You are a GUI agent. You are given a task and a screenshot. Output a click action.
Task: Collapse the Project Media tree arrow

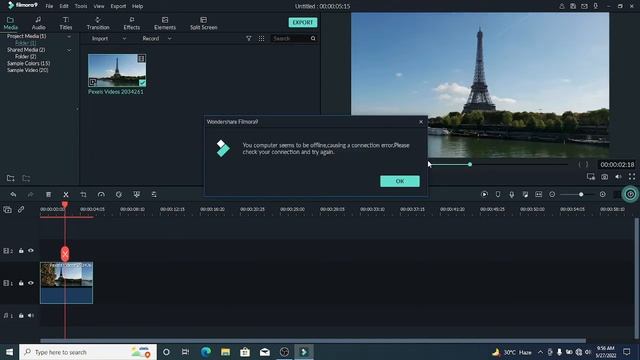pos(69,36)
